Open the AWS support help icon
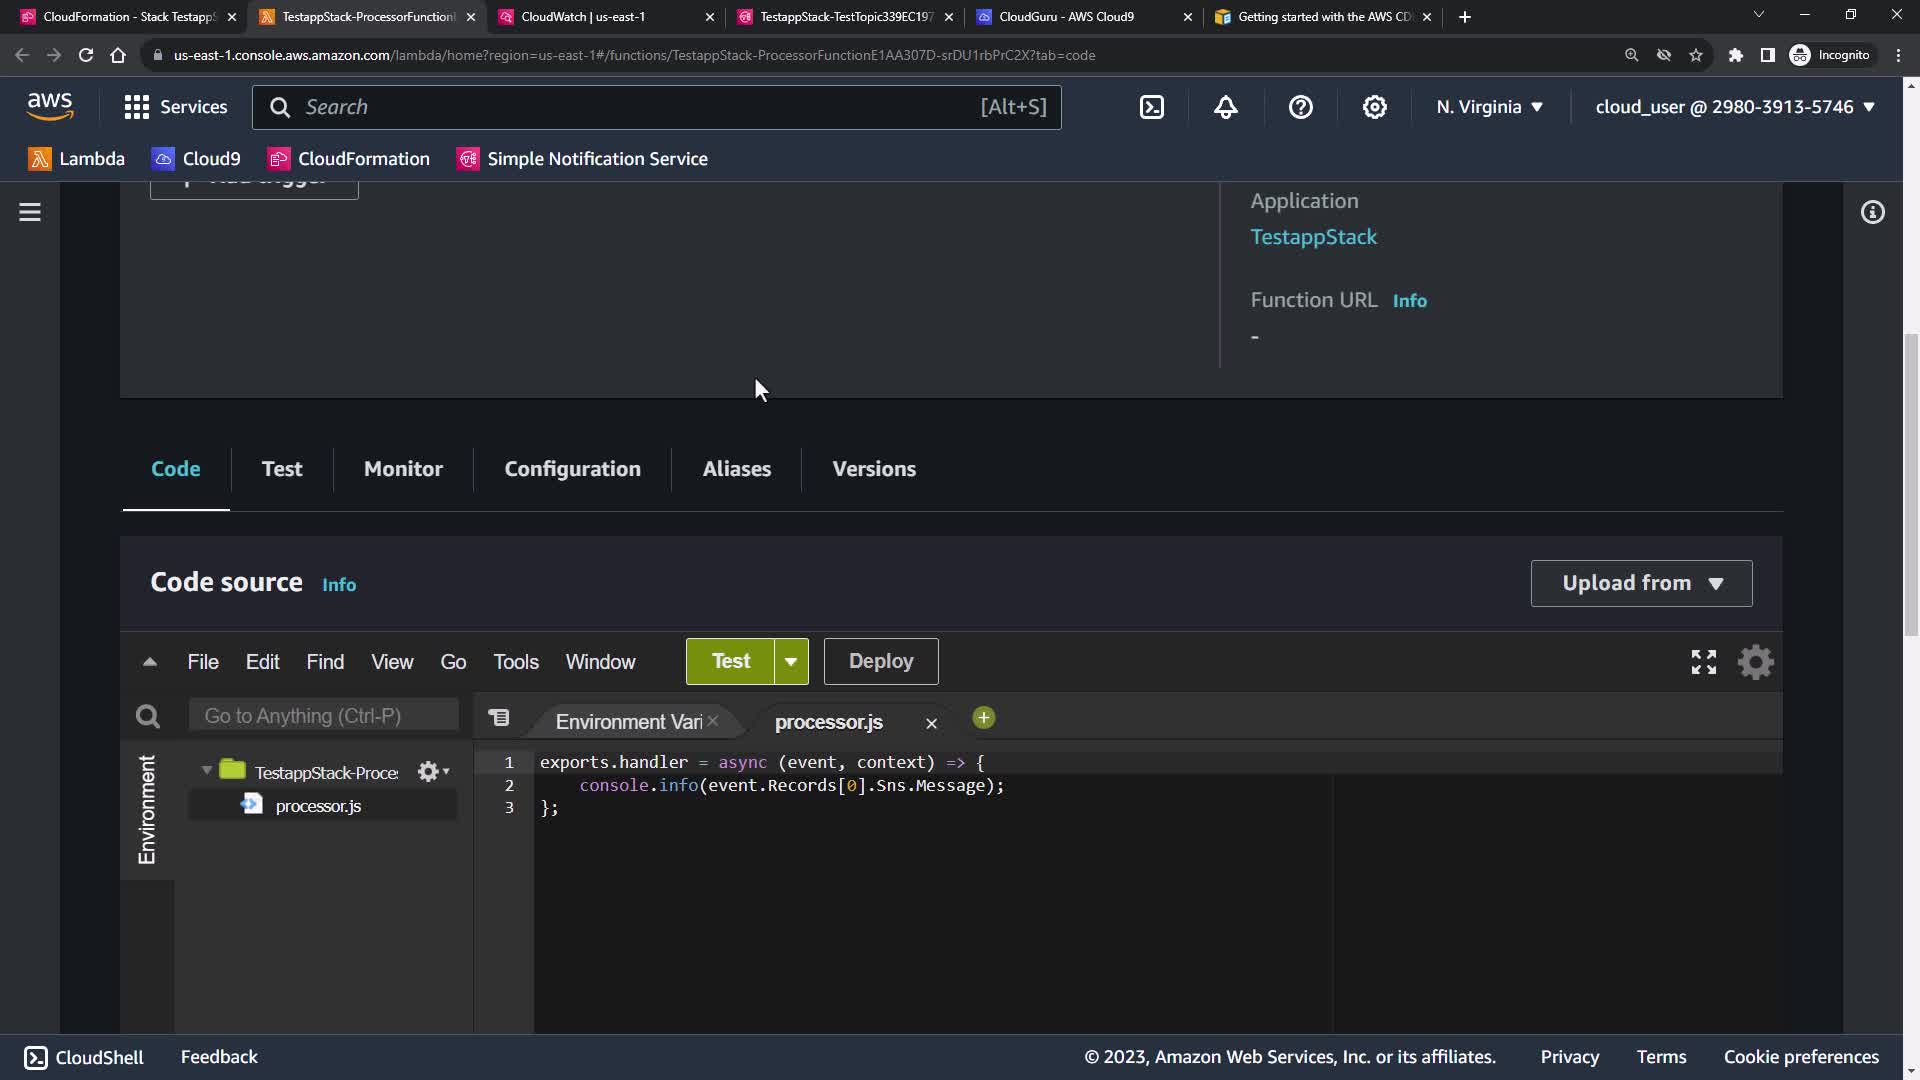The width and height of the screenshot is (1920, 1080). click(1300, 107)
